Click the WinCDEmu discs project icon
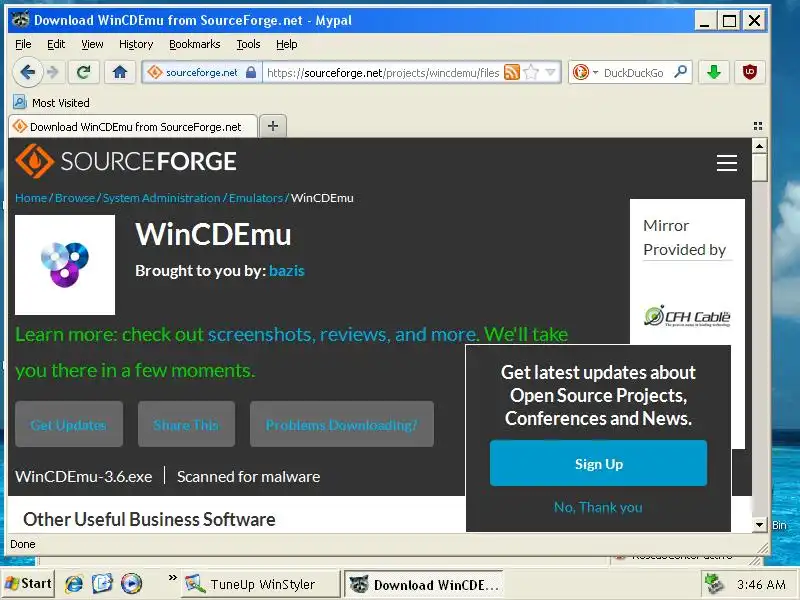This screenshot has width=800, height=600. tap(65, 265)
